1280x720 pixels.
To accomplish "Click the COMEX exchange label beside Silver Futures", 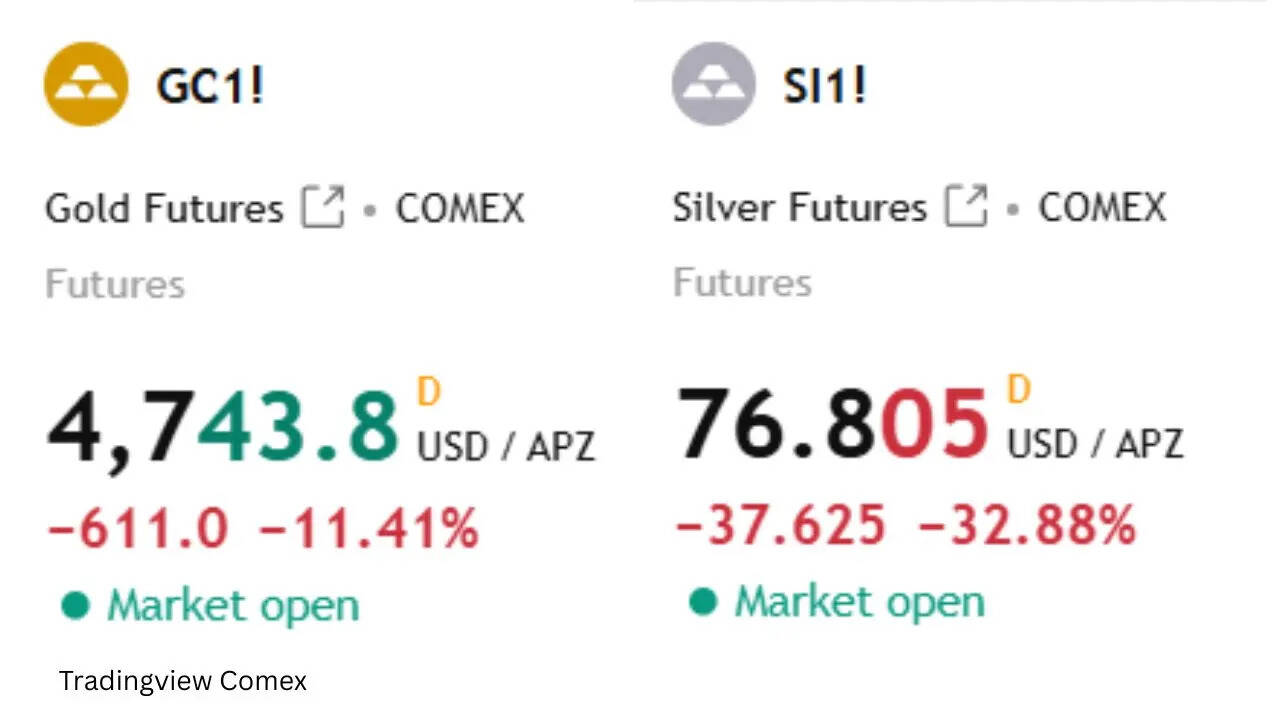I will coord(1102,208).
